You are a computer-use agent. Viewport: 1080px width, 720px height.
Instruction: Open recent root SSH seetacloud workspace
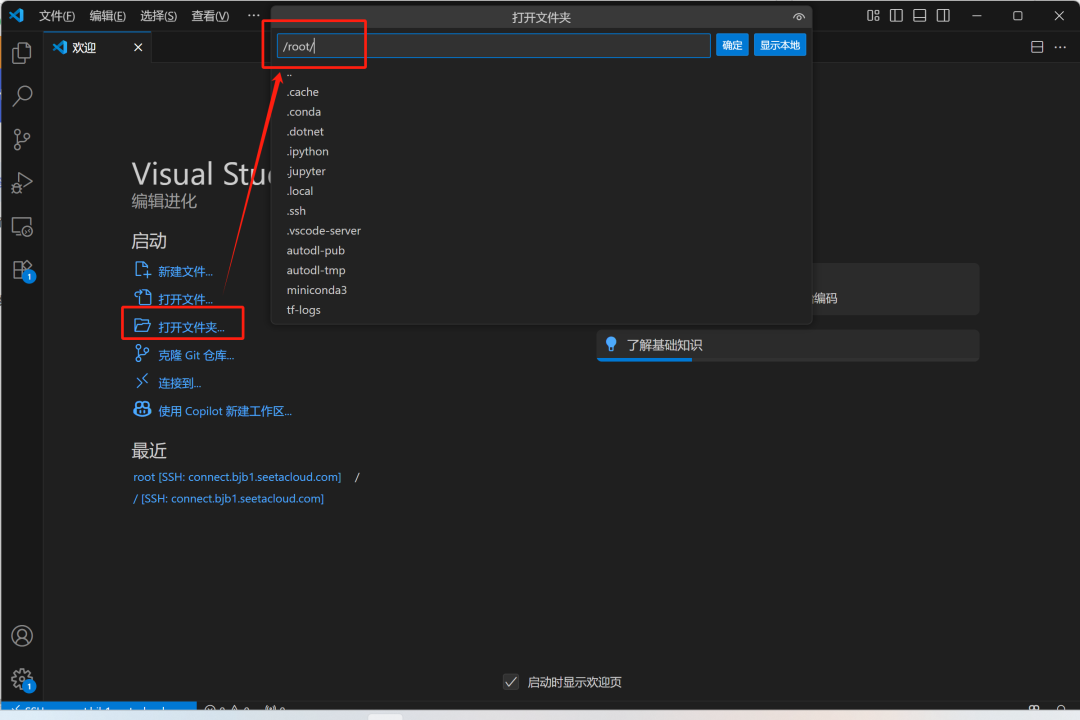(237, 477)
